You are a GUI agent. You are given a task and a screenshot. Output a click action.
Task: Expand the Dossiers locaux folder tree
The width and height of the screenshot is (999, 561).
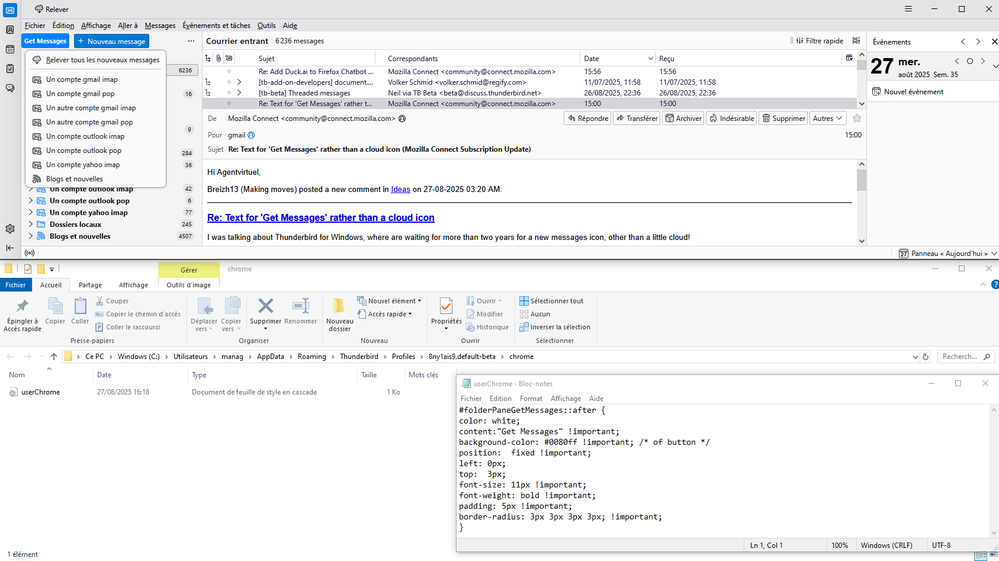pos(31,224)
